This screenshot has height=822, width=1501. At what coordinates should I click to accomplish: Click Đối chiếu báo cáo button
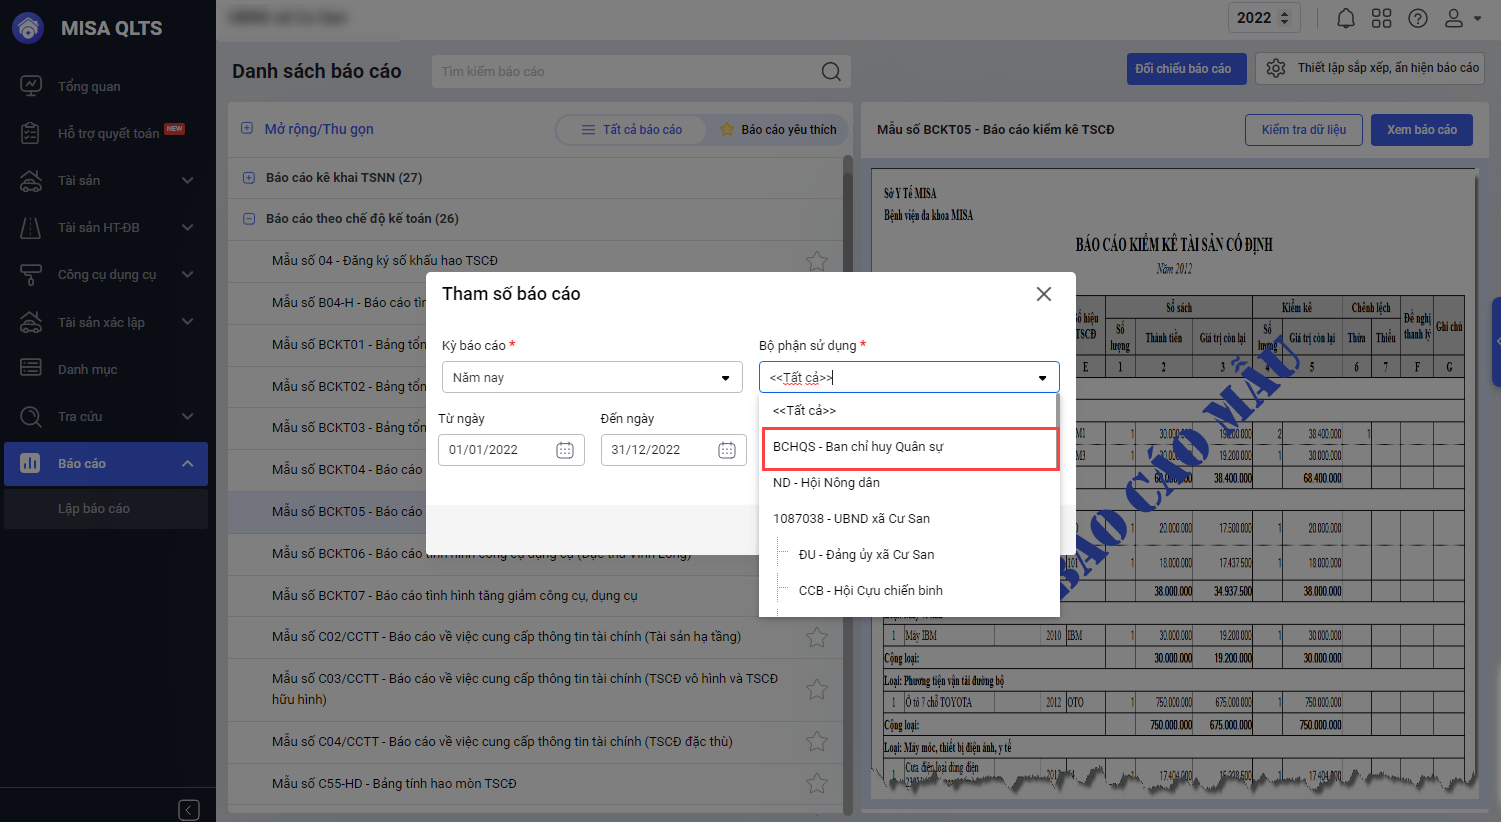click(x=1186, y=69)
